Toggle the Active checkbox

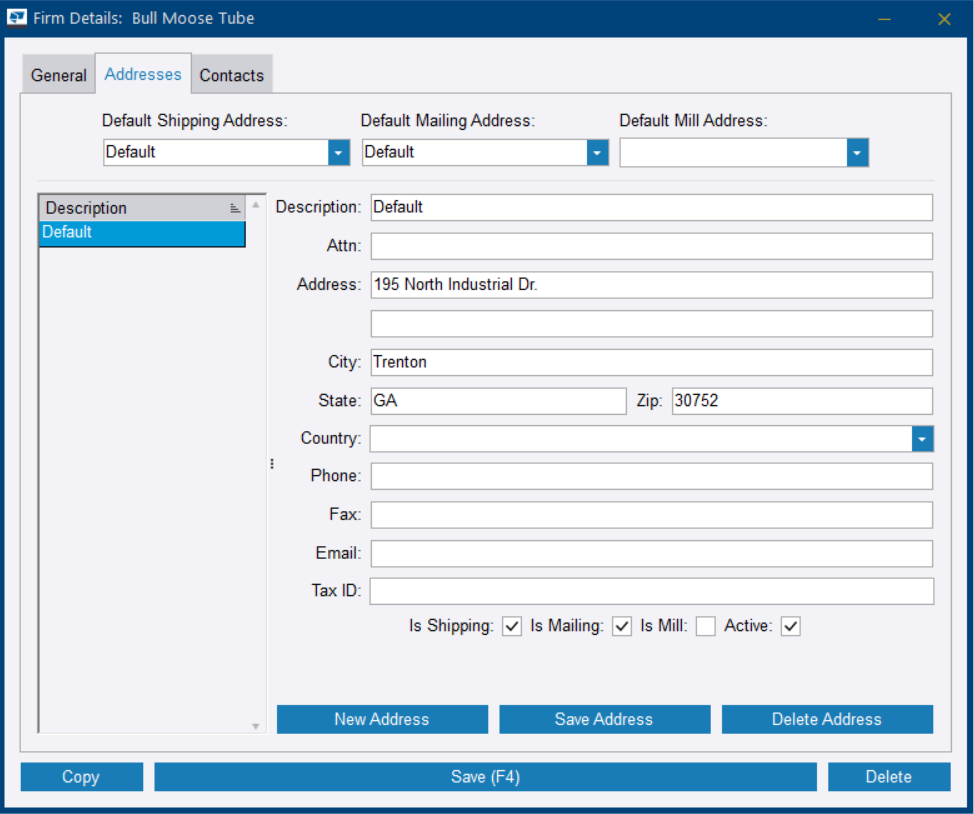tap(791, 627)
